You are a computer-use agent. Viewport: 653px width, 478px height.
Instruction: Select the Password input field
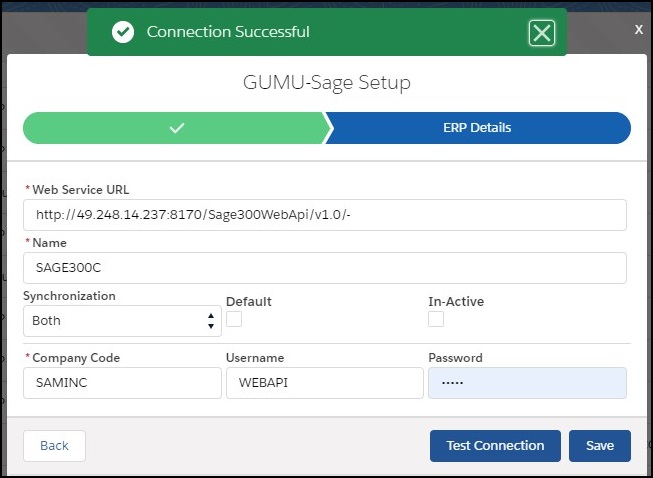click(527, 383)
